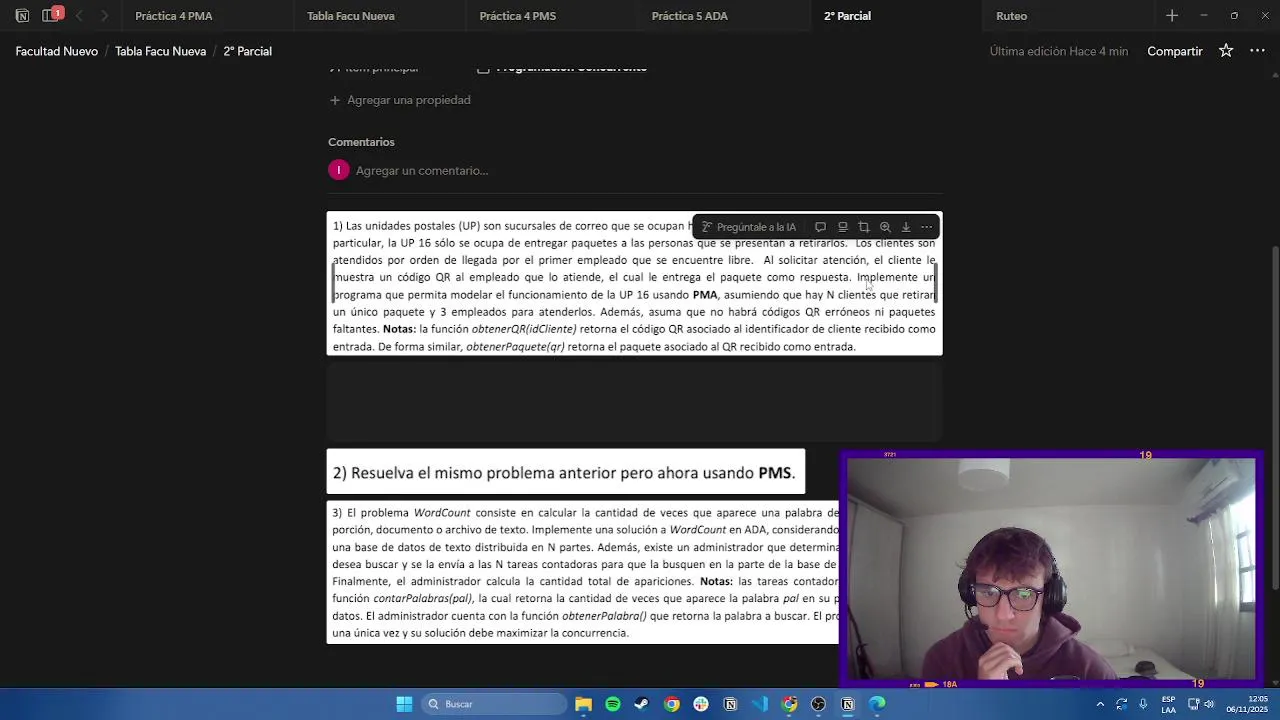Open Spotify from the taskbar

pyautogui.click(x=612, y=704)
